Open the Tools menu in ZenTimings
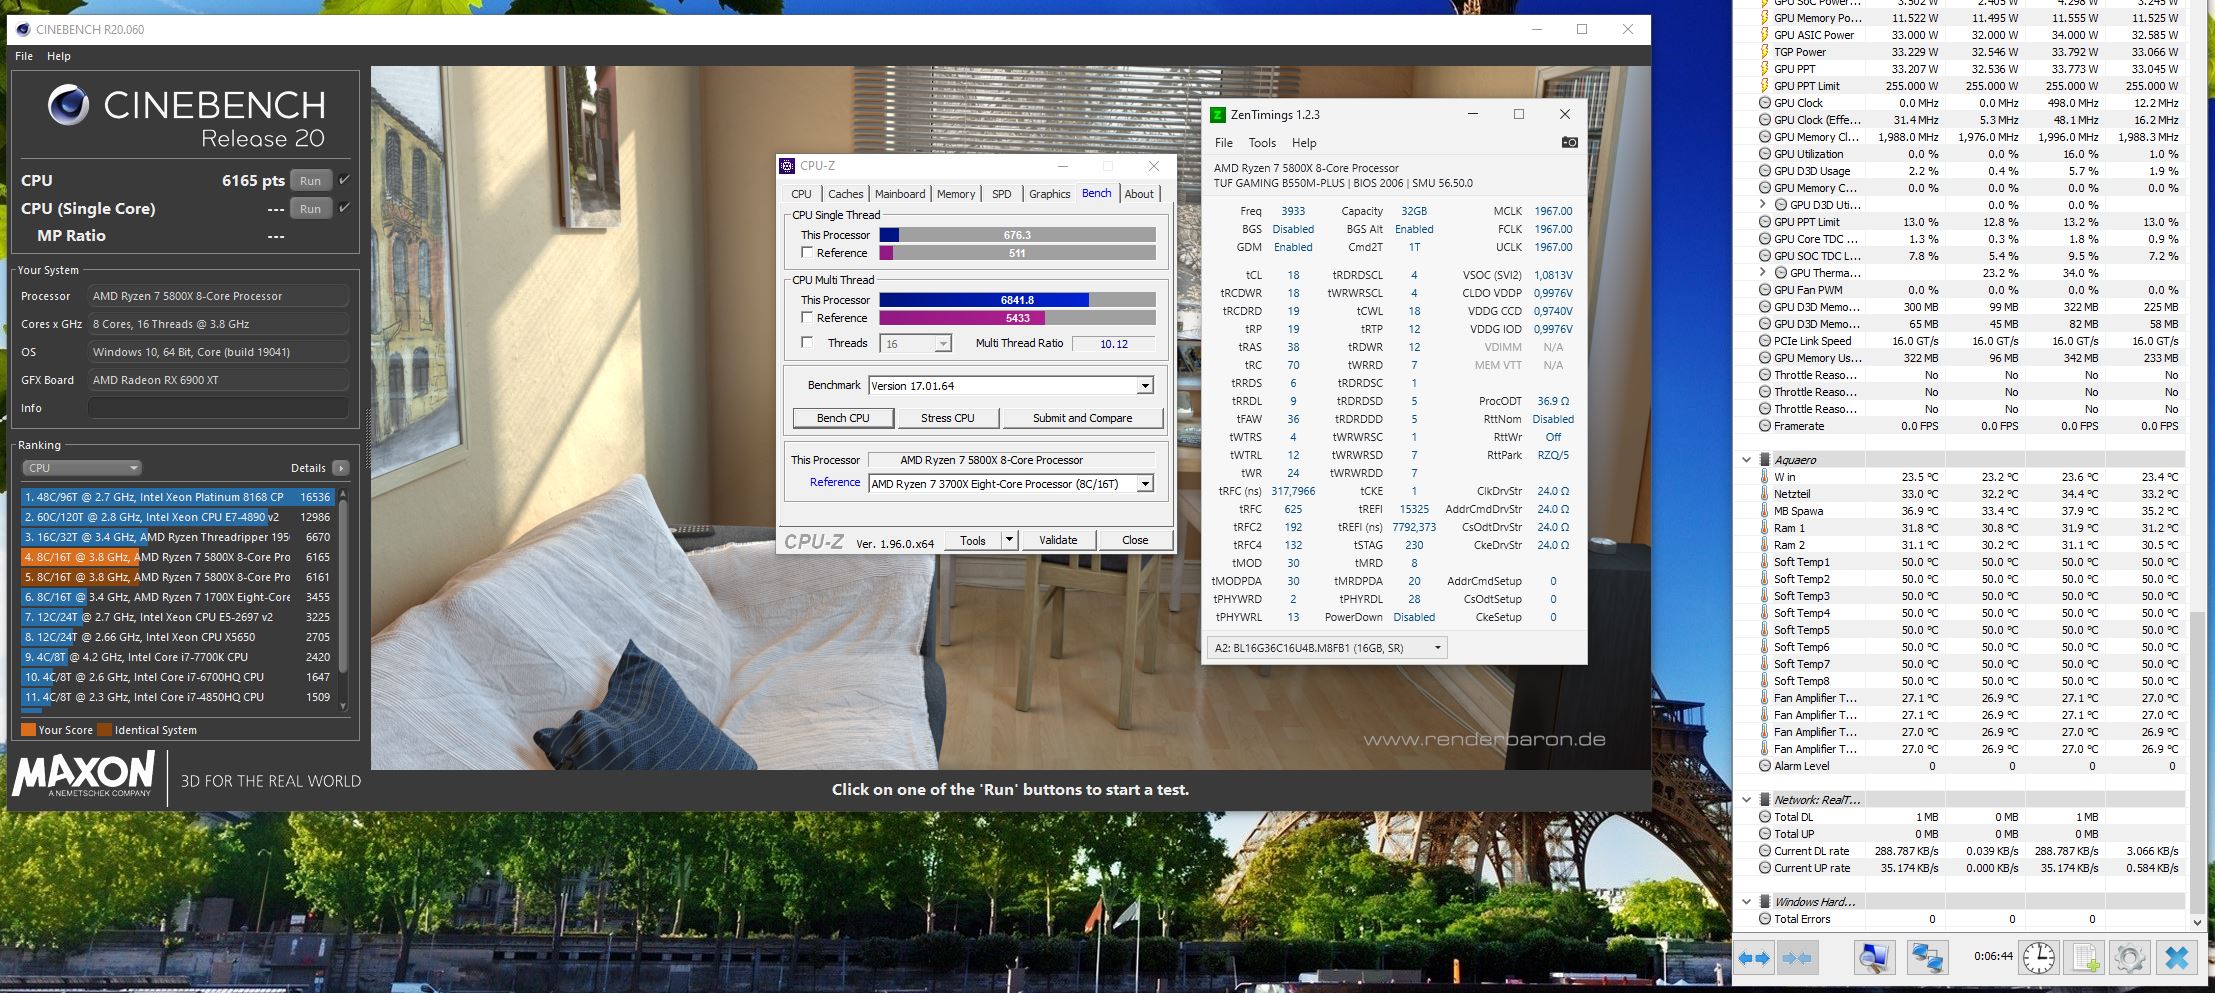This screenshot has height=993, width=2215. click(1262, 143)
